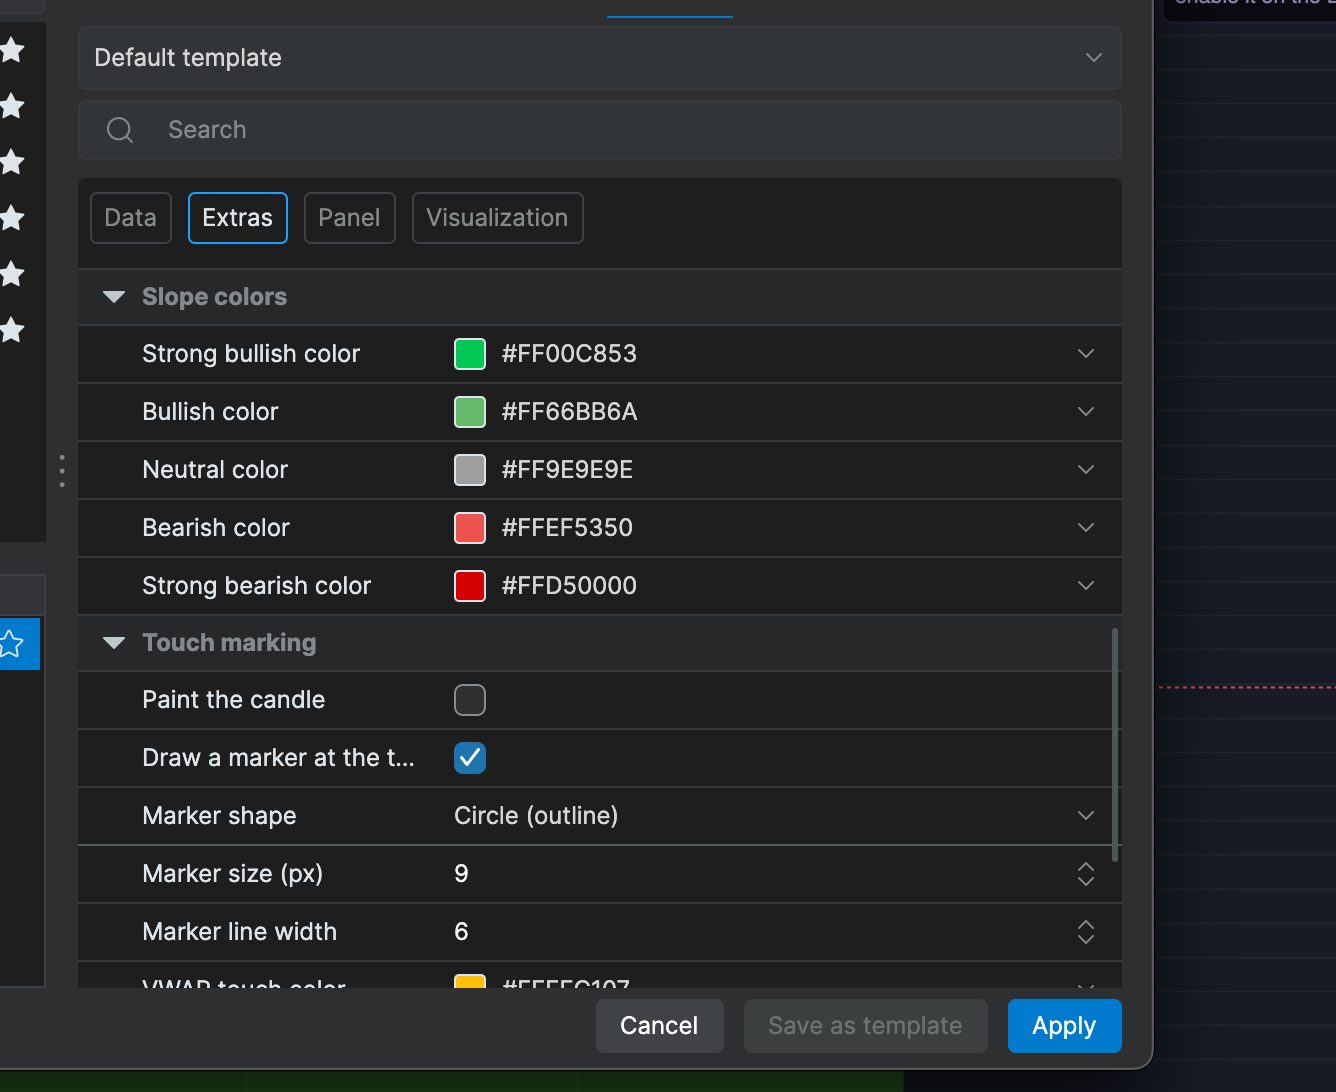
Task: Switch to the Panel tab
Action: click(350, 218)
